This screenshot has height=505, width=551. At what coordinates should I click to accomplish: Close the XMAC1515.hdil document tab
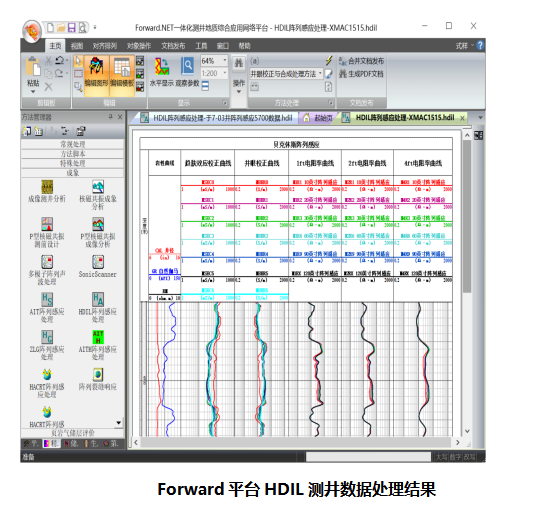click(462, 118)
